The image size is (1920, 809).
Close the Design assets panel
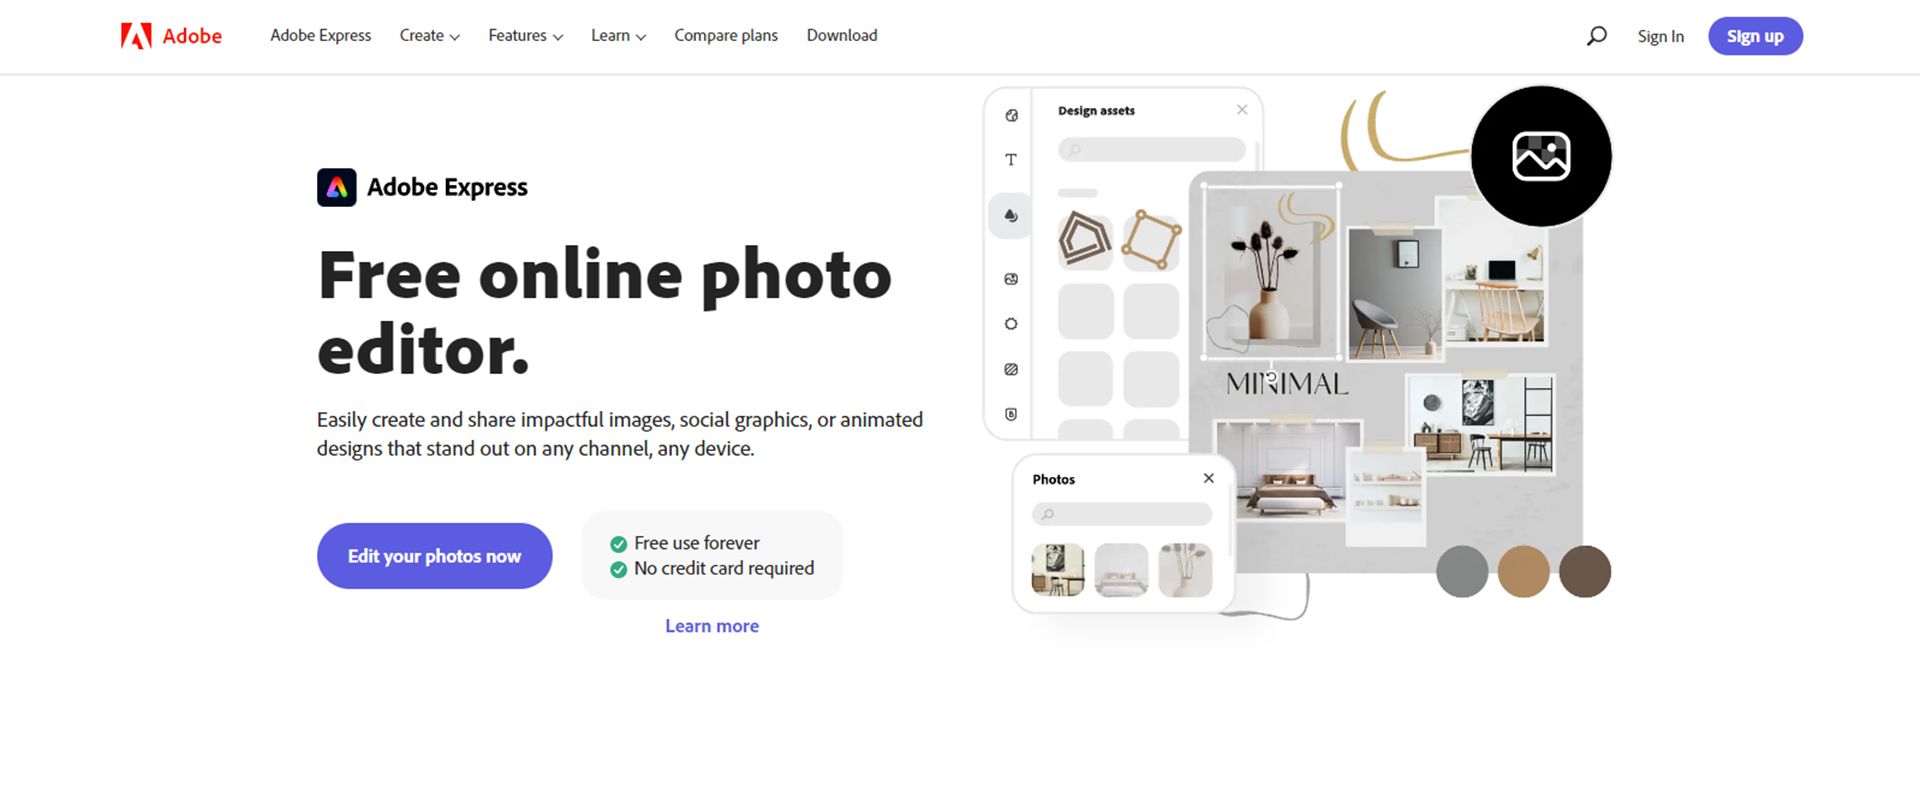(x=1242, y=110)
